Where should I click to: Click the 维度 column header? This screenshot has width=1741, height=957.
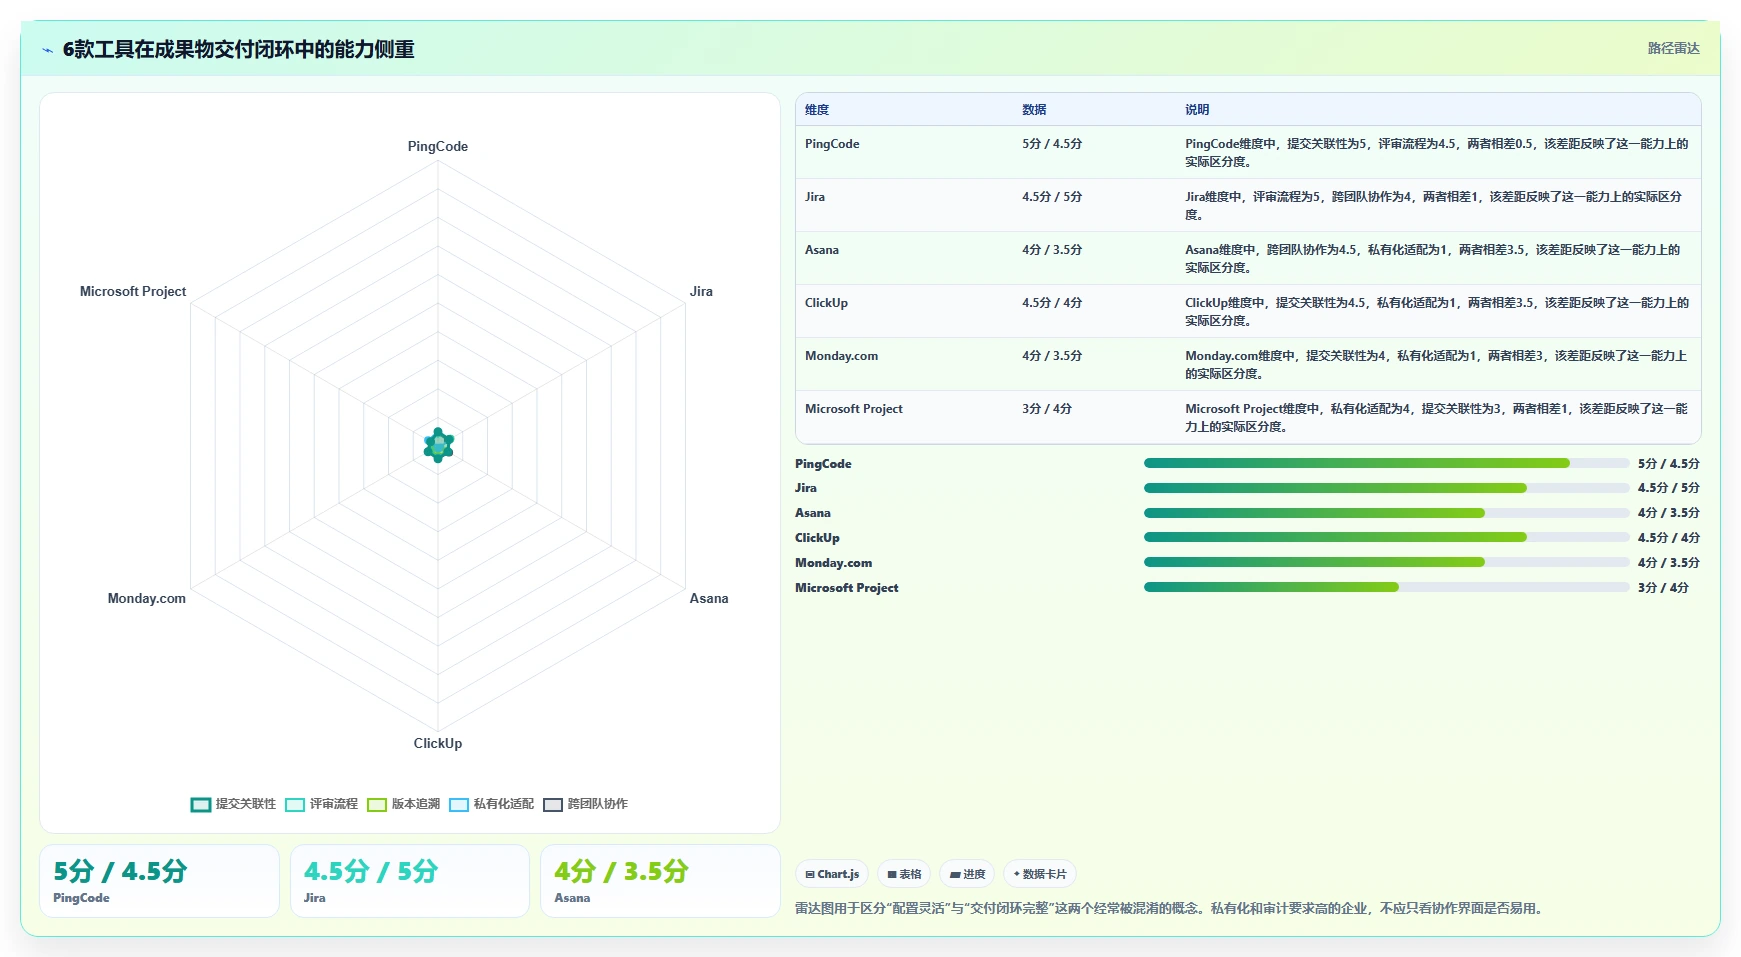817,110
